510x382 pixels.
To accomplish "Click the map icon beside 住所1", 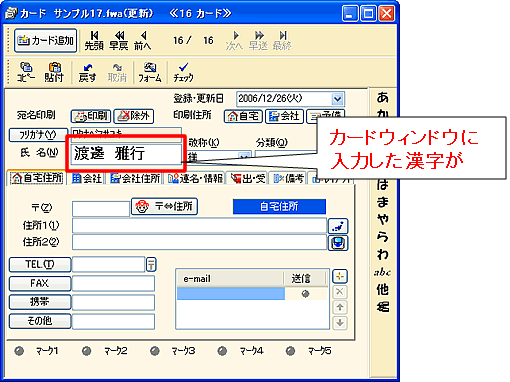I will [x=338, y=226].
